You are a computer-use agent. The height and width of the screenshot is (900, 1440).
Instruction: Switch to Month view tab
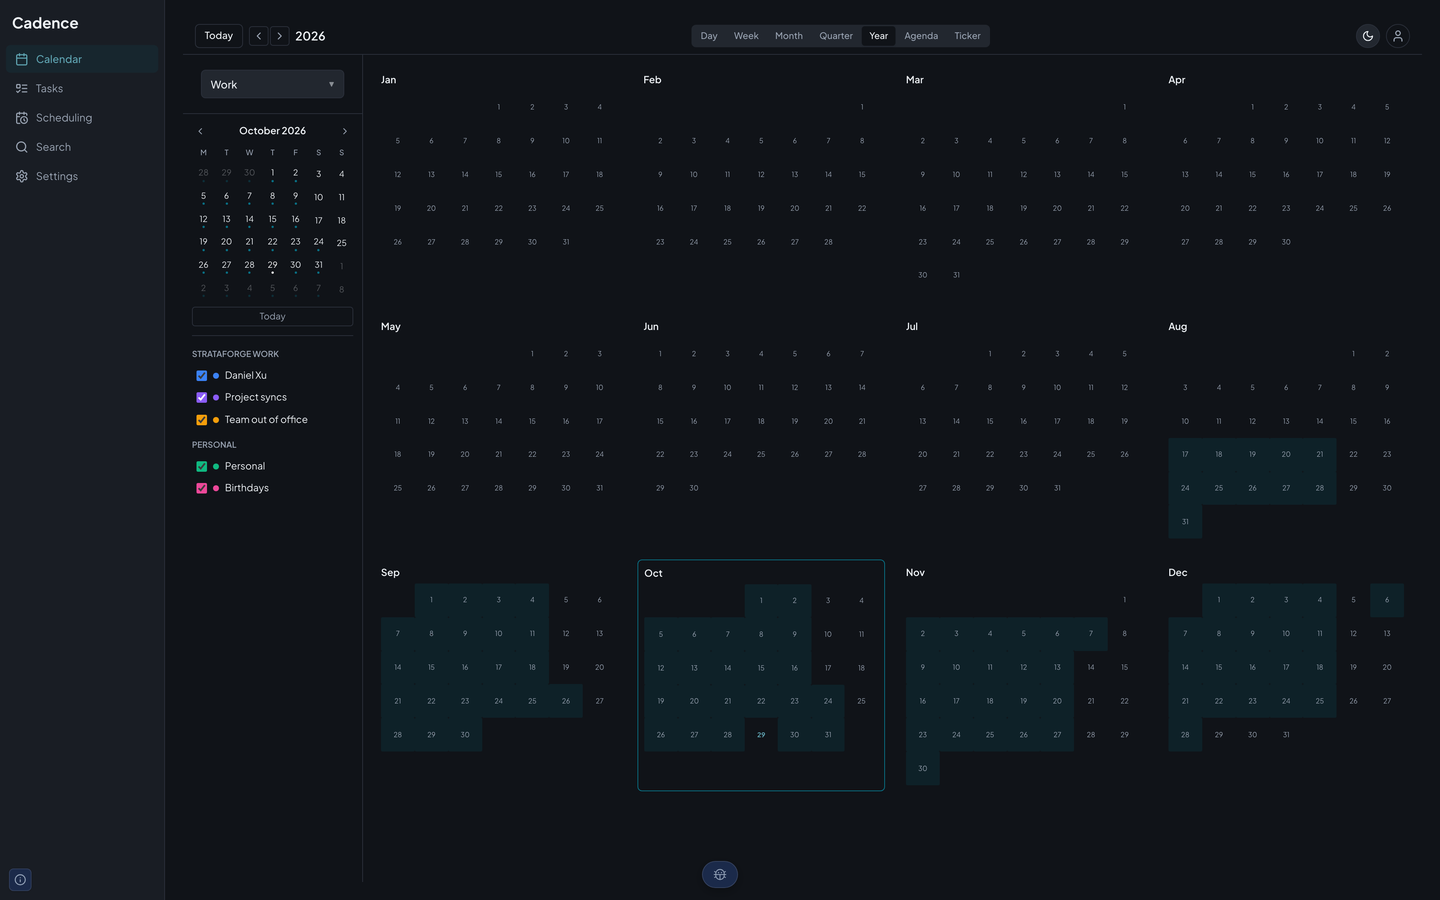coord(789,36)
